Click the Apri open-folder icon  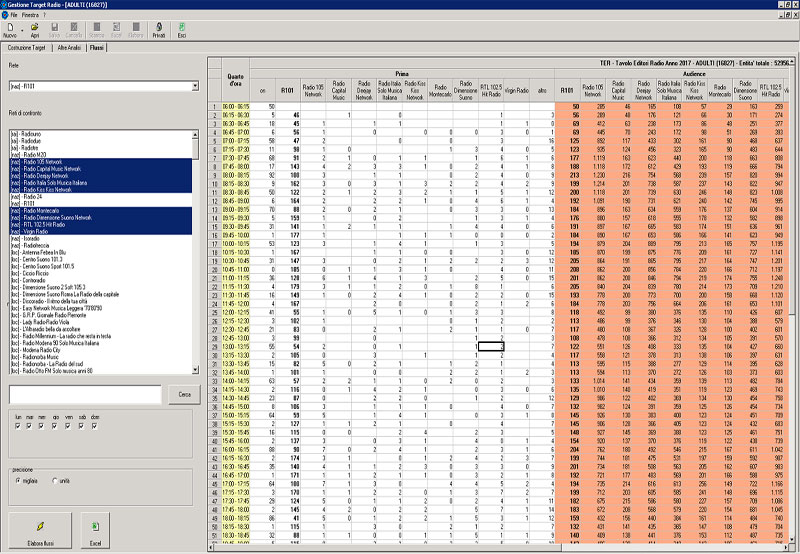[34, 30]
